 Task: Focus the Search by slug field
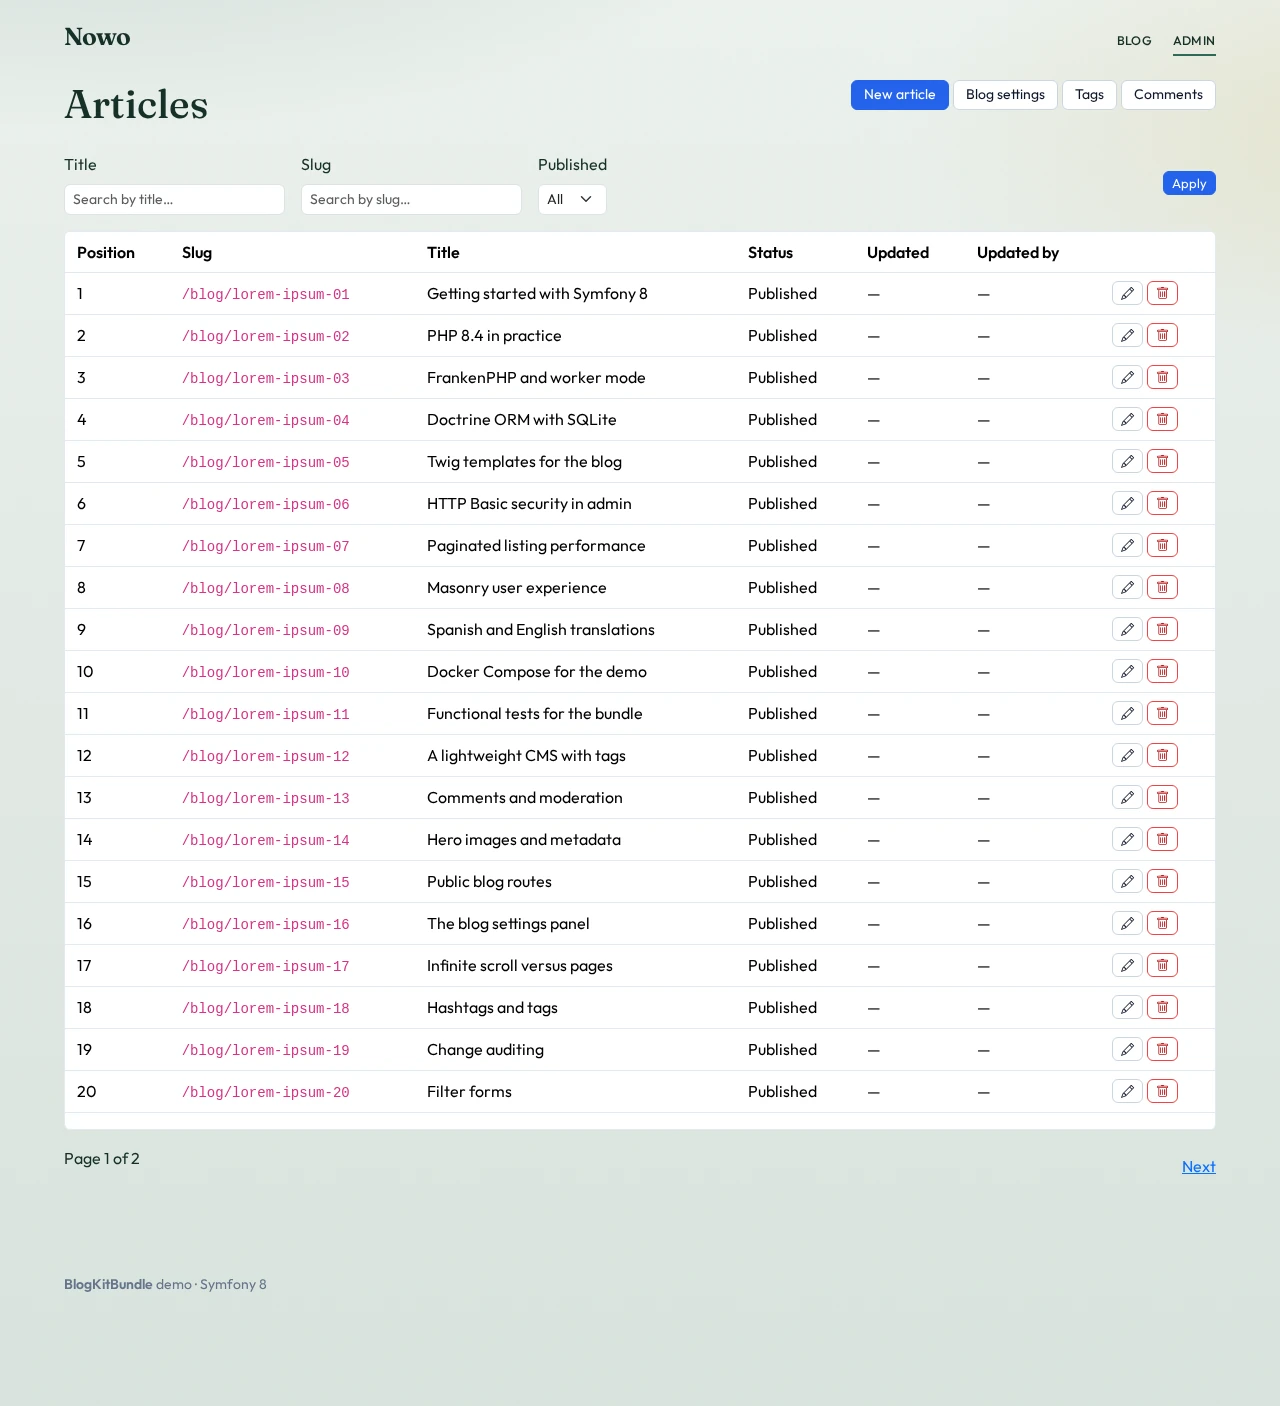click(411, 199)
